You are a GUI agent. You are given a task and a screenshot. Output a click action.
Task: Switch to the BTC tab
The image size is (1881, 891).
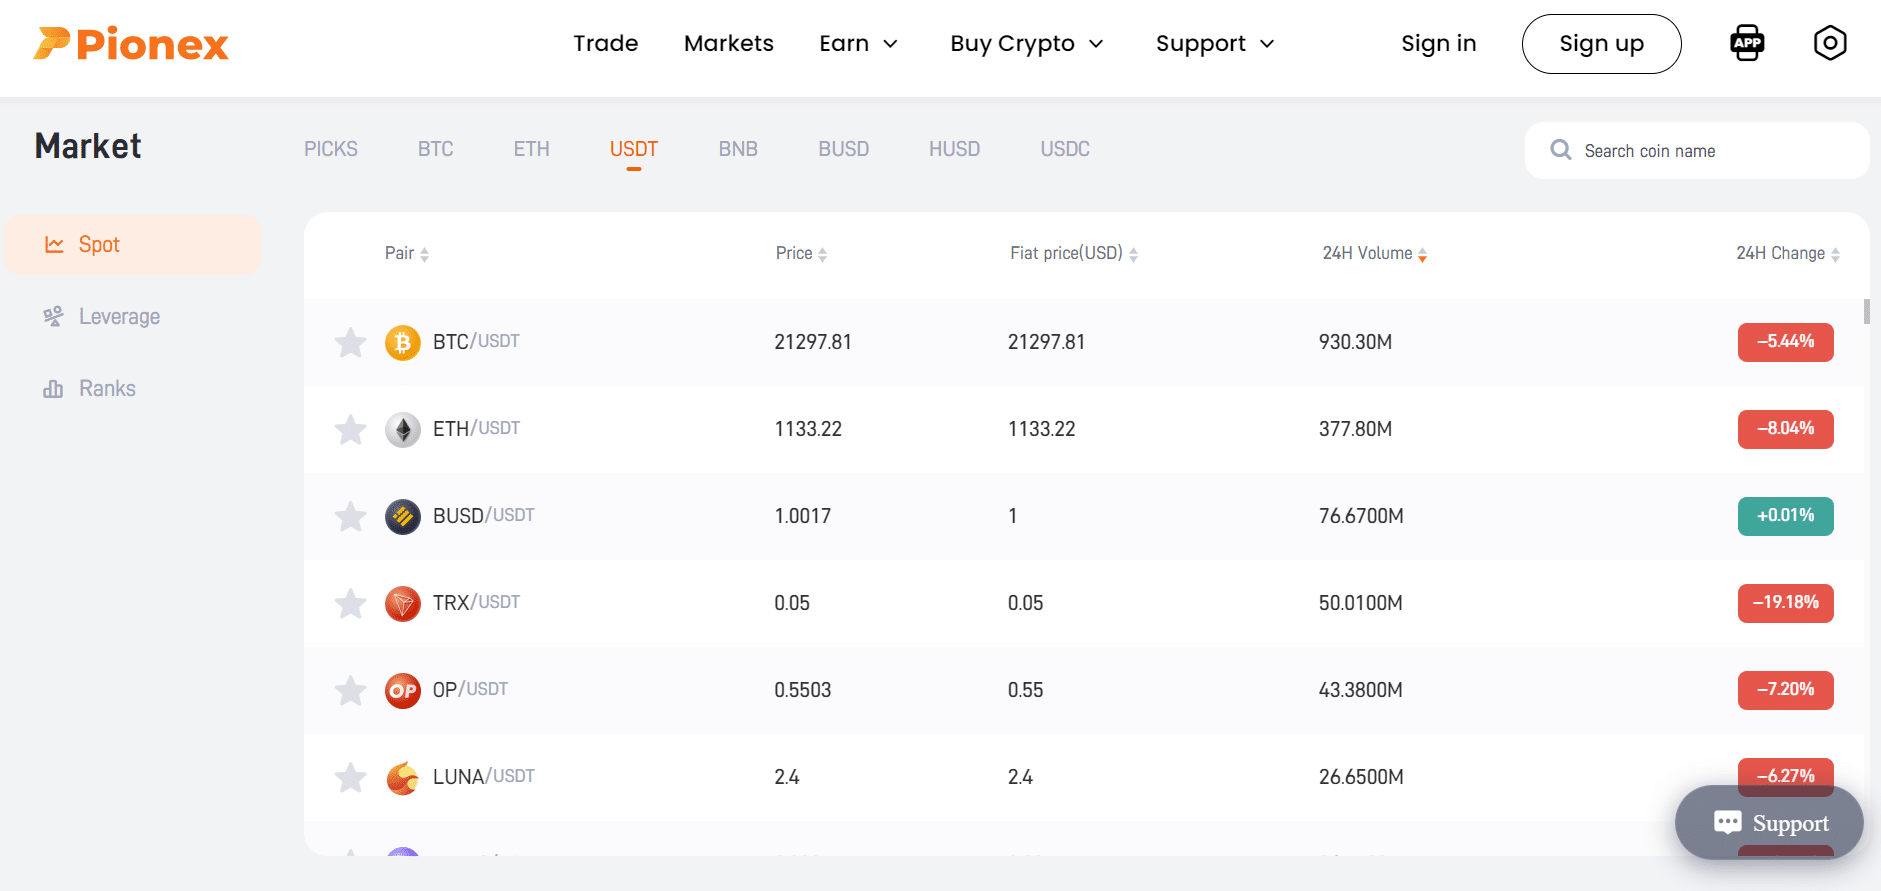pyautogui.click(x=436, y=149)
